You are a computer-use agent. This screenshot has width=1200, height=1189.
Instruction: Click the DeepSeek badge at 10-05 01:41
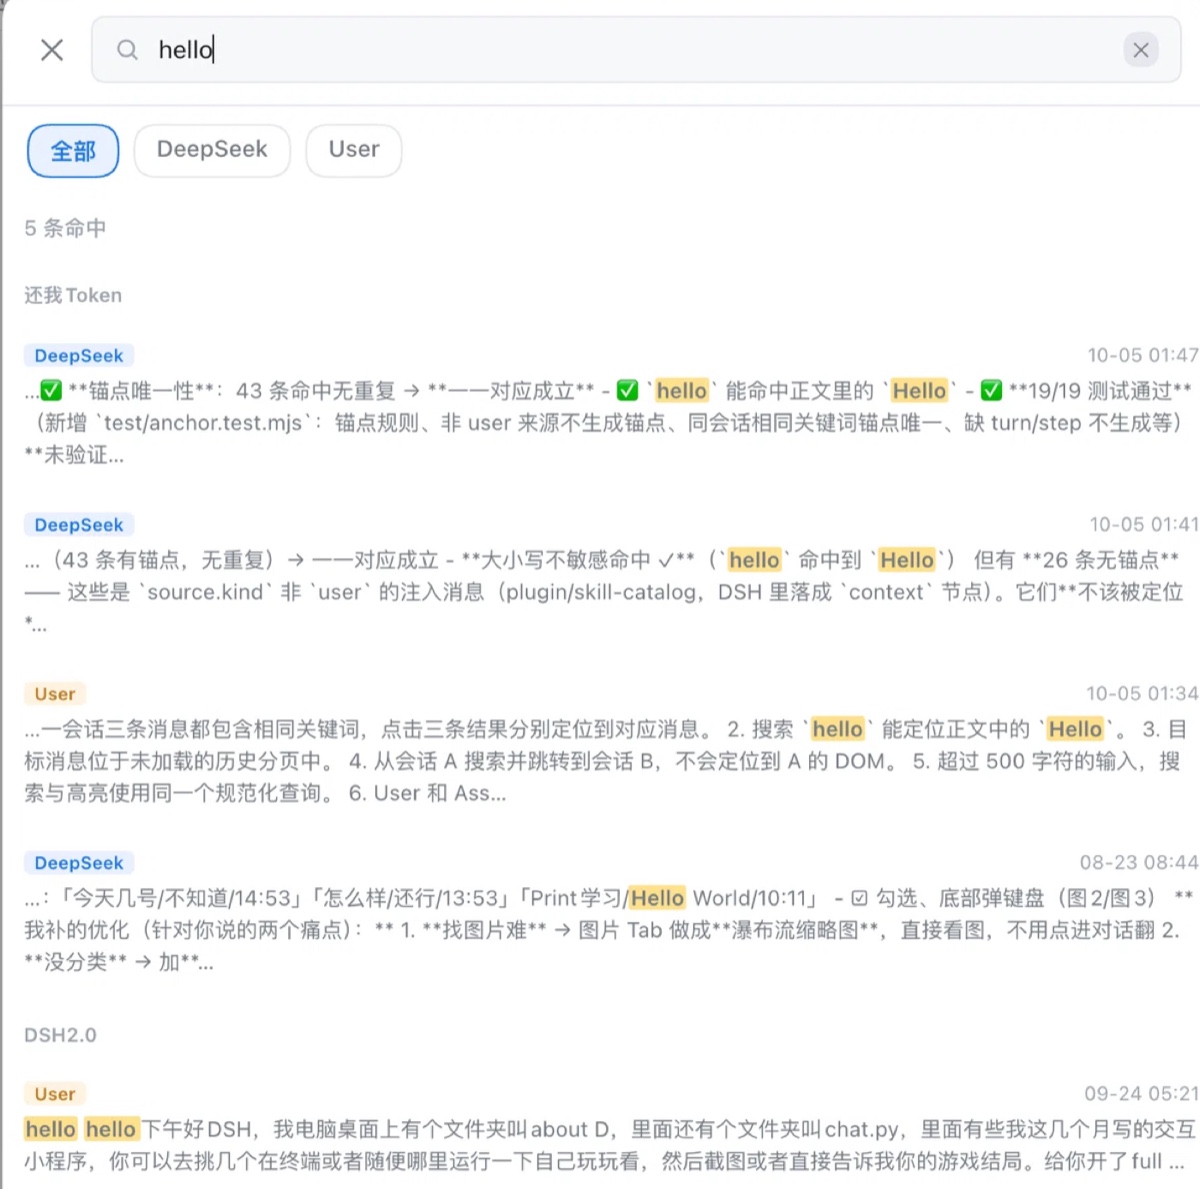coord(79,525)
